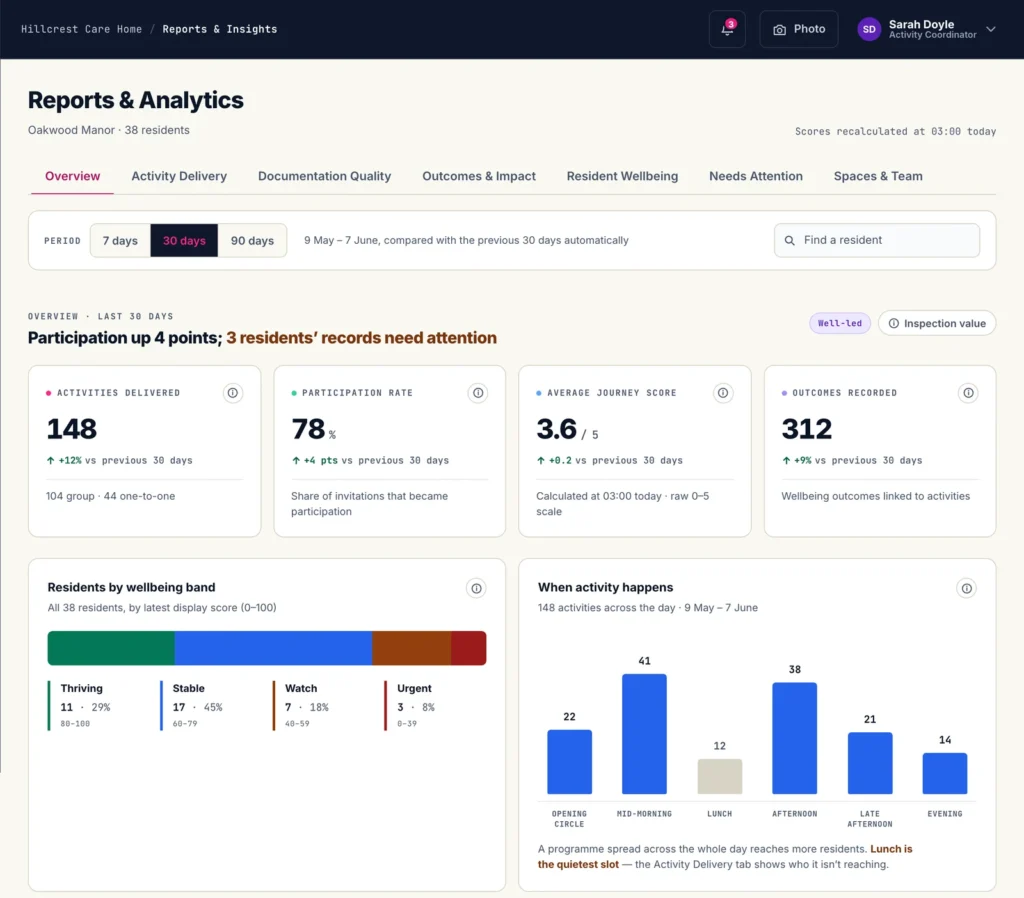
Task: Click the Opening Circle bar showing 22
Action: point(569,762)
